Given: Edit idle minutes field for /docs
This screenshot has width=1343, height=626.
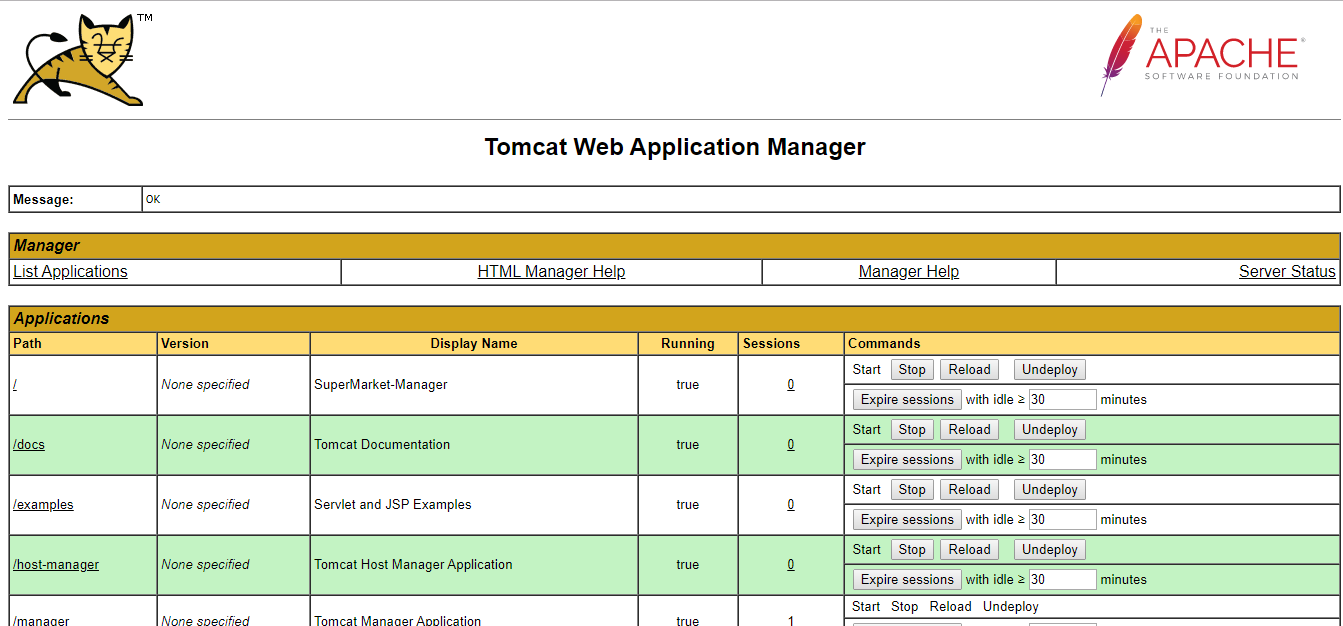Looking at the screenshot, I should click(x=1063, y=460).
